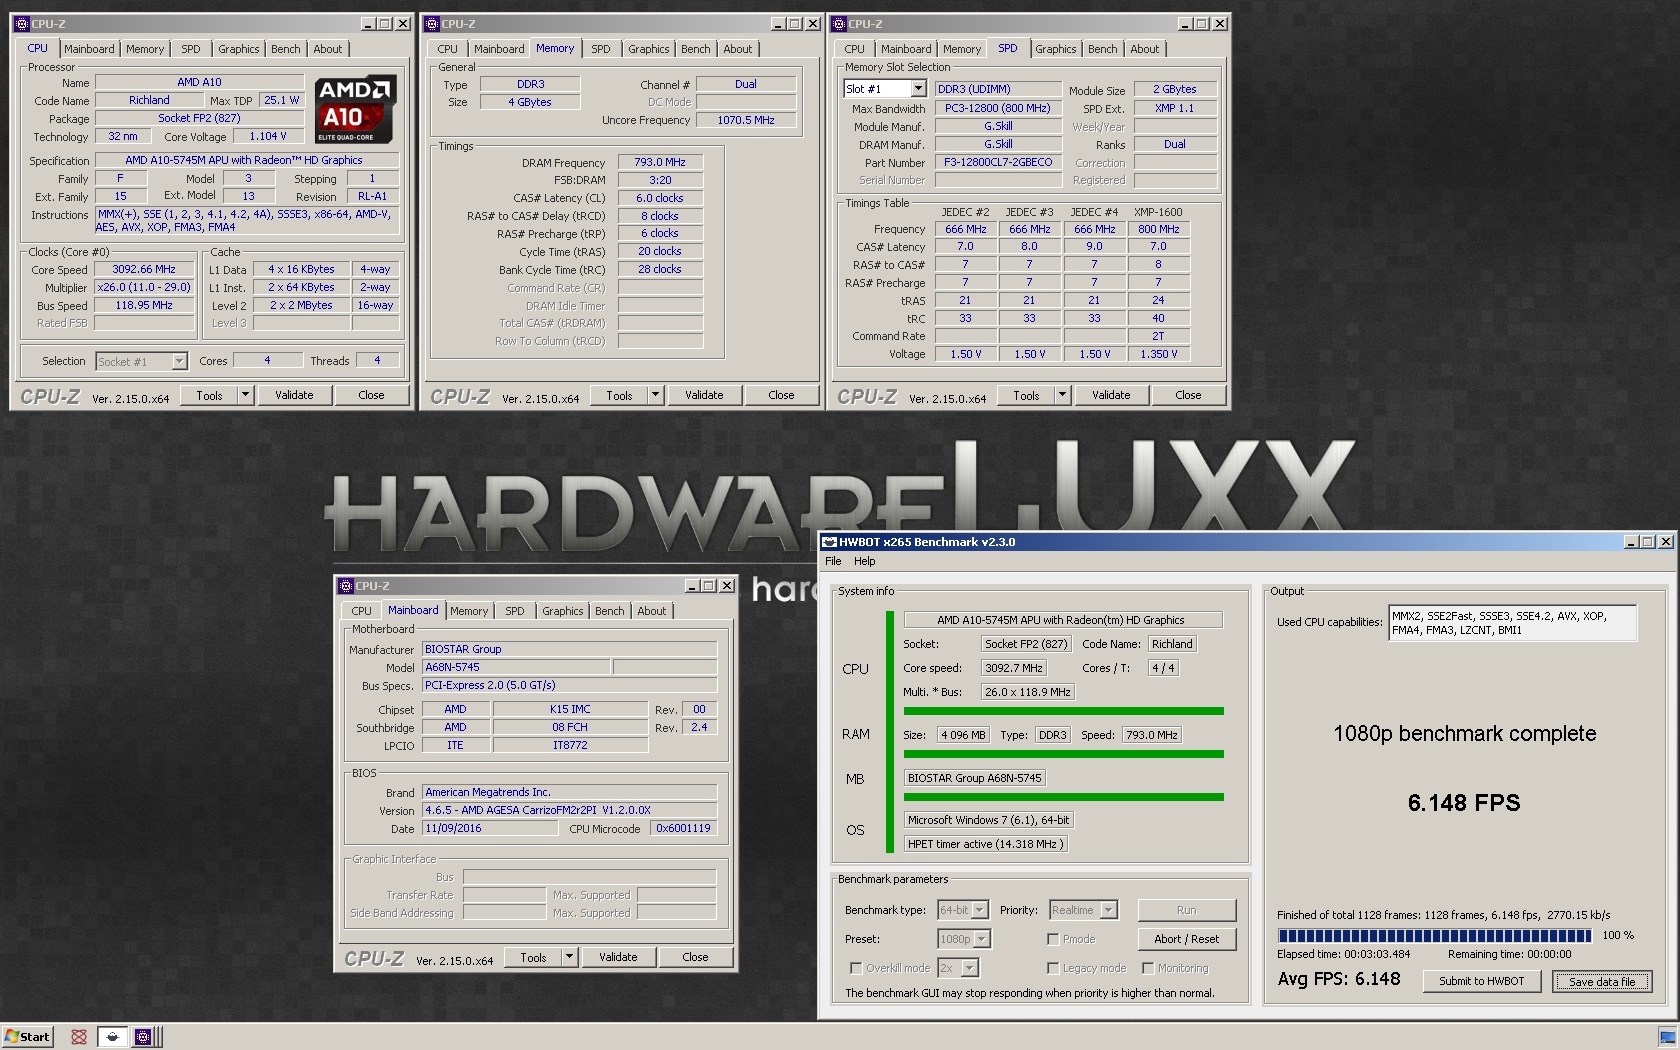Screen dimensions: 1680x1050
Task: Click Save data file button
Action: click(x=1602, y=981)
